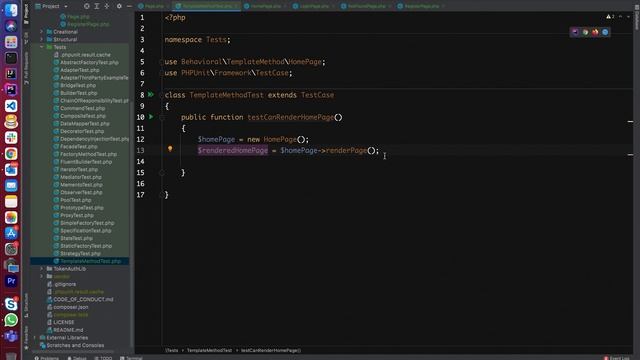The height and width of the screenshot is (360, 640).
Task: Expand External Libraries node
Action: [35, 338]
